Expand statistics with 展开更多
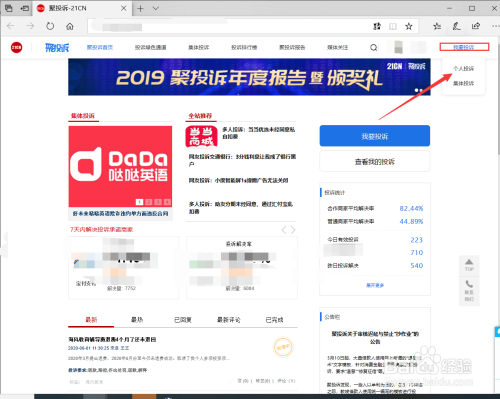The height and width of the screenshot is (399, 500). (375, 285)
